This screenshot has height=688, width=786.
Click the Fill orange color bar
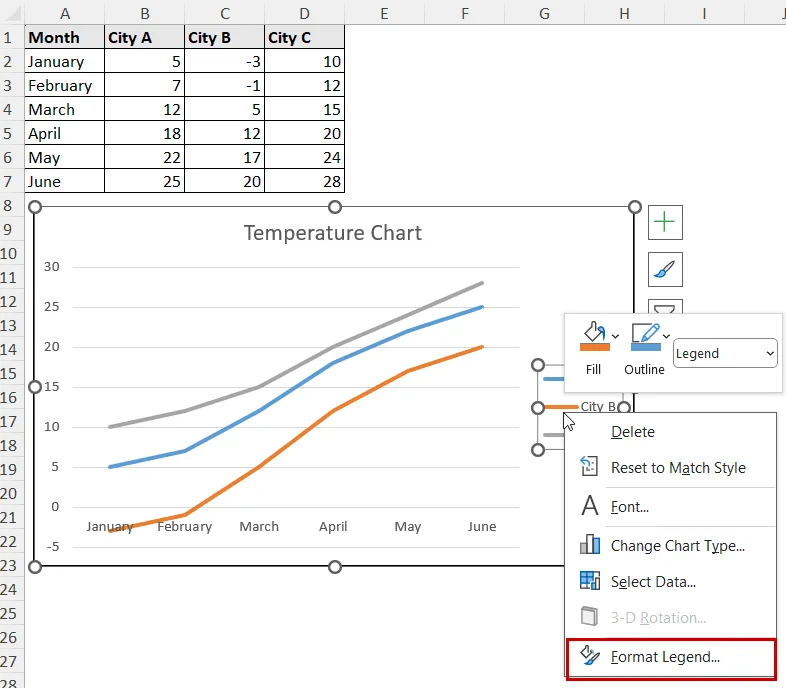595,347
